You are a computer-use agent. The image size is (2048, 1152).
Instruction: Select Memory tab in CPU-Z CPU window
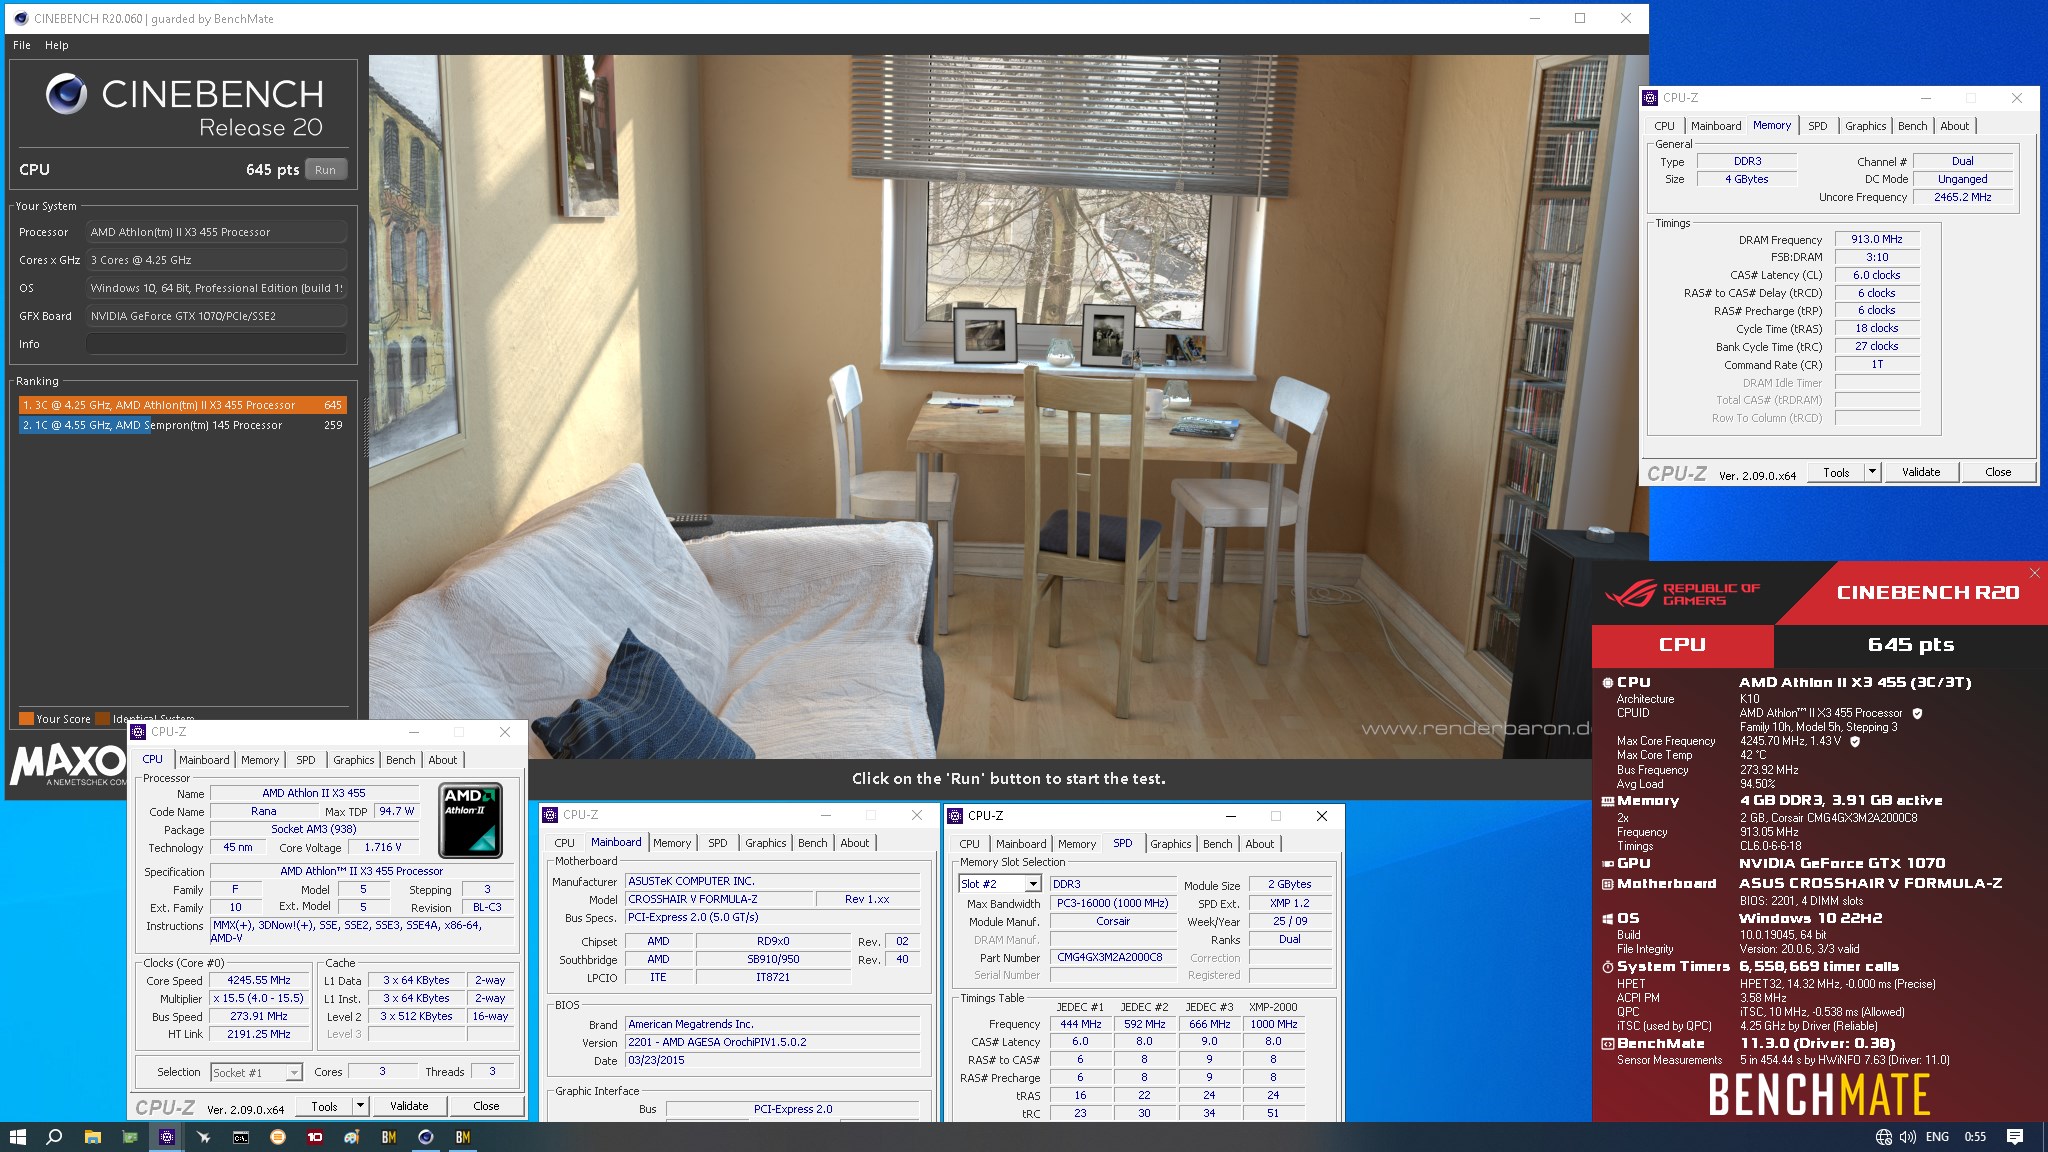point(260,760)
